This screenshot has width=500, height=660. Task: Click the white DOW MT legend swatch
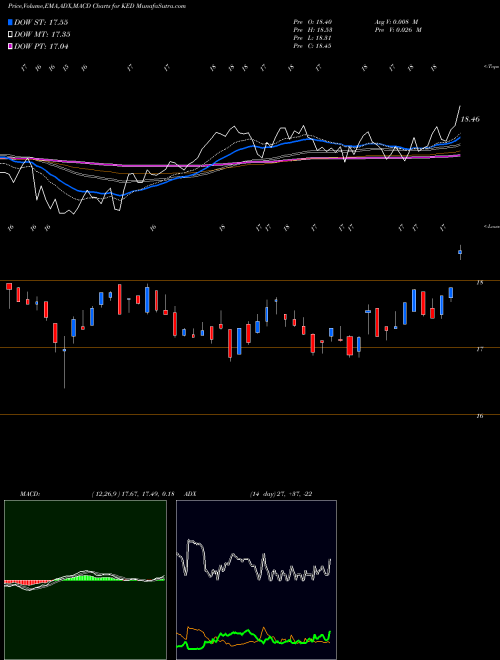(x=10, y=35)
